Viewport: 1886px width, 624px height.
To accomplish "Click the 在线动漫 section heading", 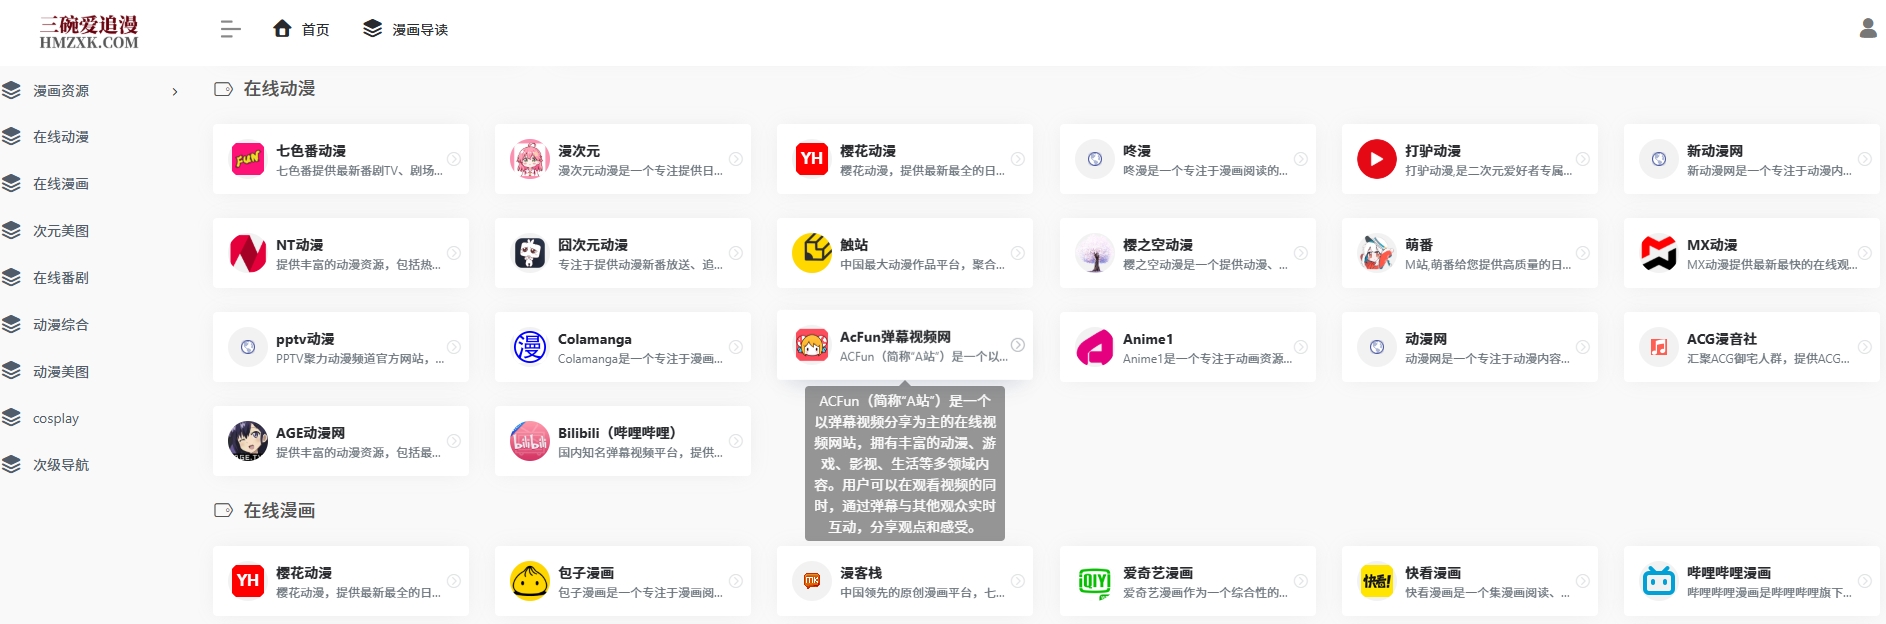I will point(279,89).
